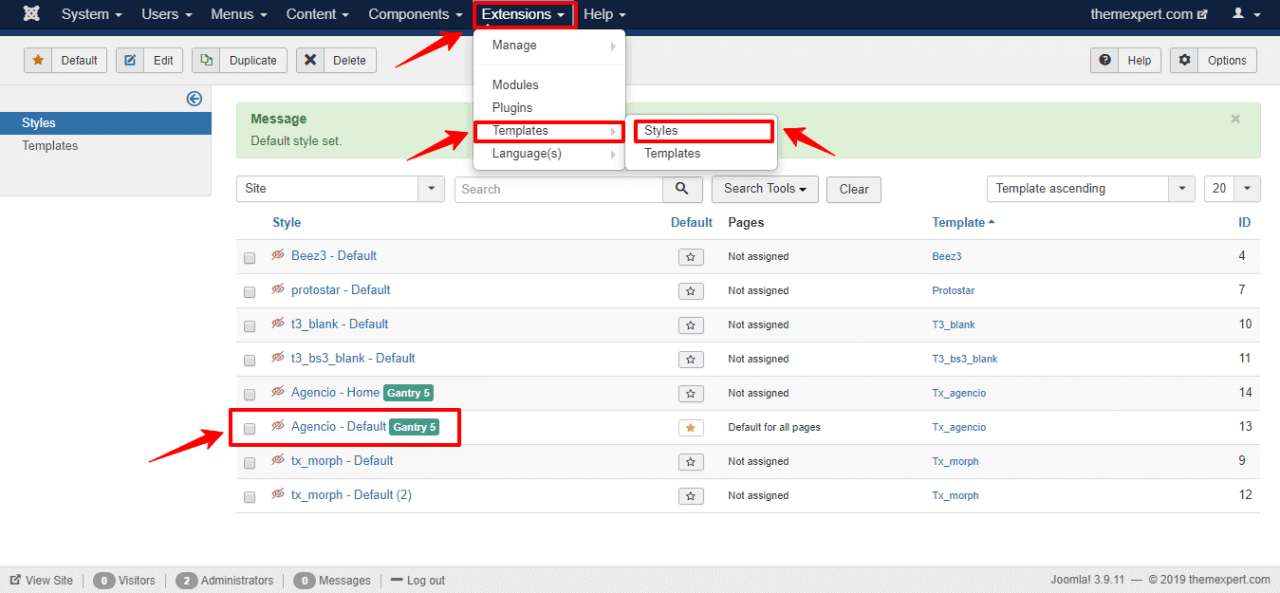Open the Users menu
The image size is (1280, 593).
pos(166,14)
